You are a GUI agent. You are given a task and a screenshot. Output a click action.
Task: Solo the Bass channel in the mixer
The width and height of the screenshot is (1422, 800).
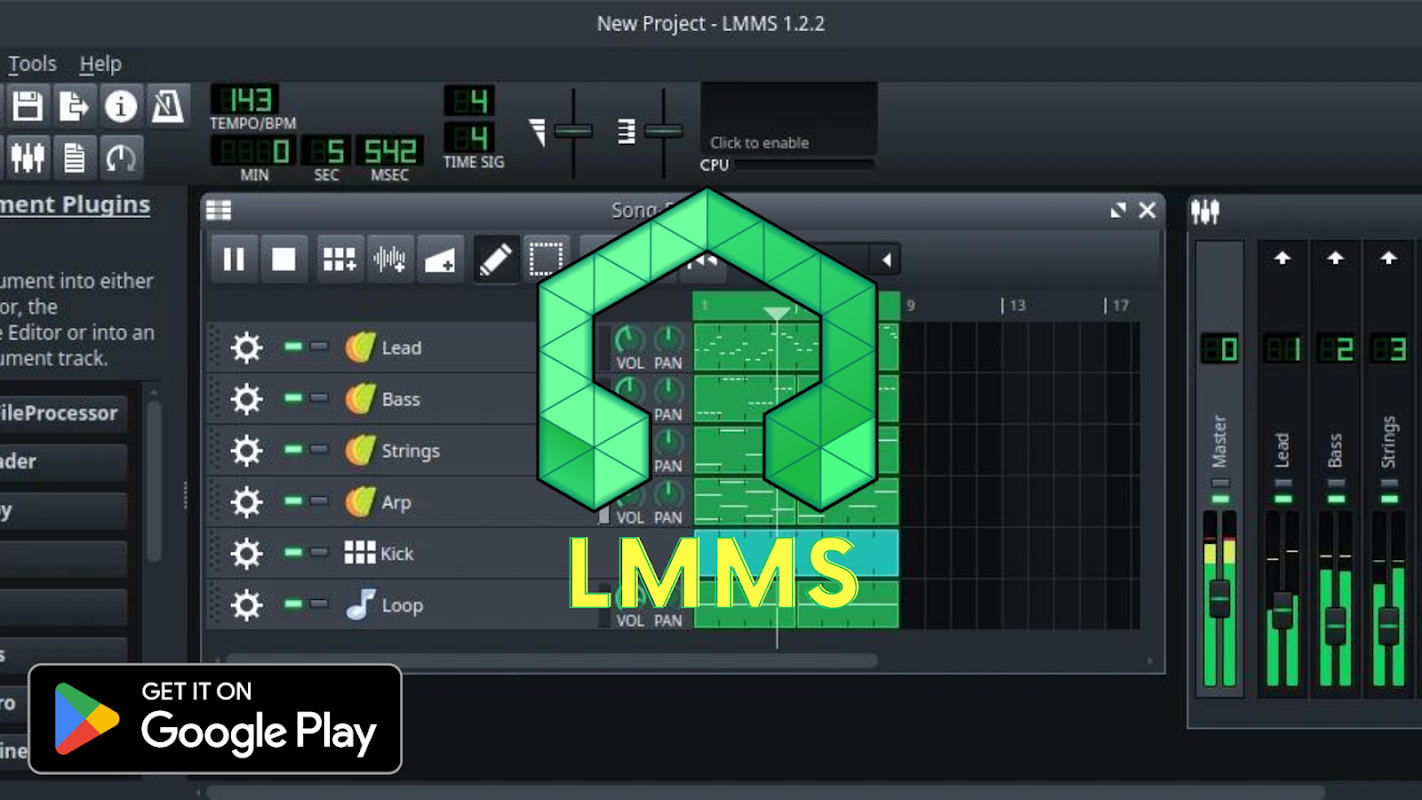click(x=1335, y=484)
